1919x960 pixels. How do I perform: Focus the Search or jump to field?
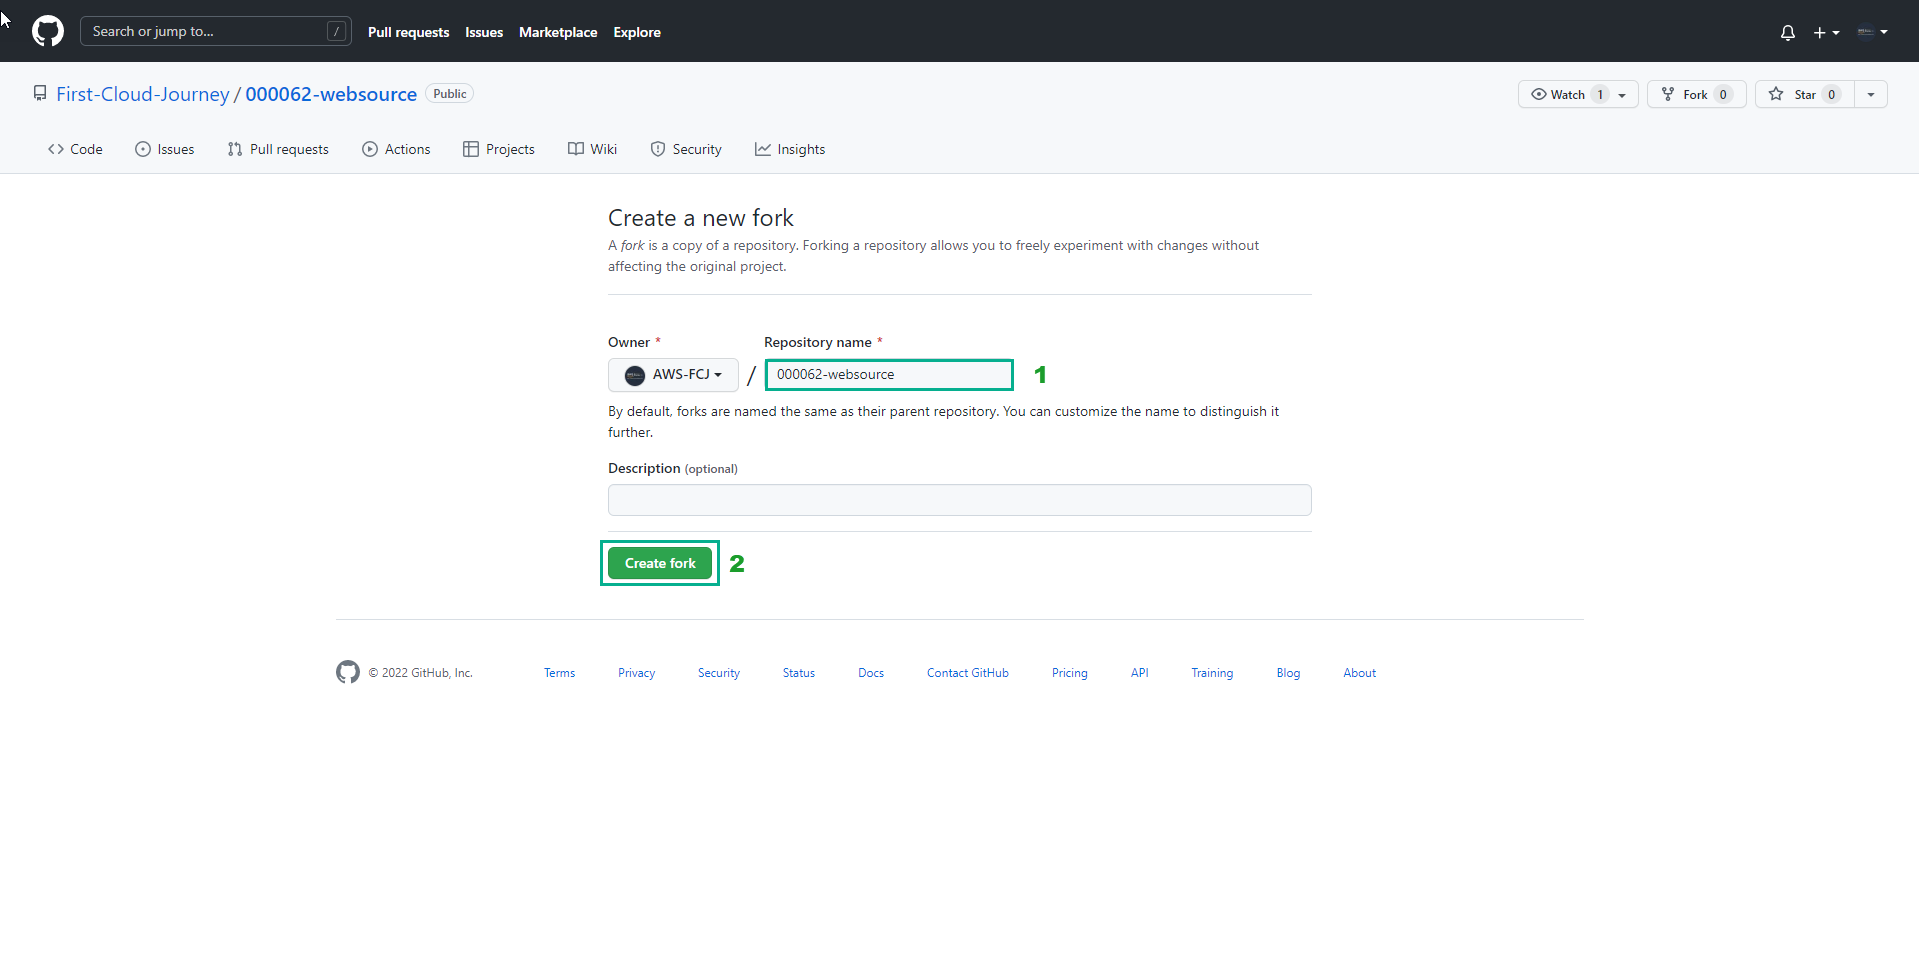(216, 31)
